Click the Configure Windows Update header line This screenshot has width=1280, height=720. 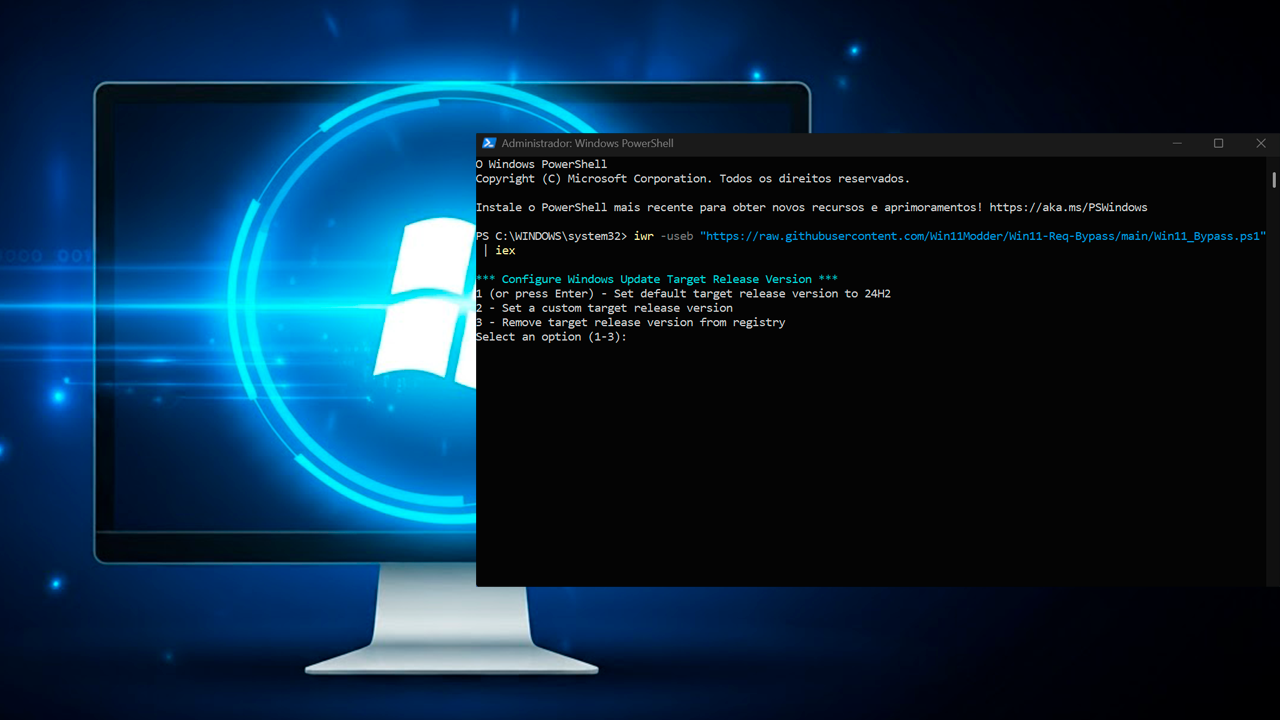tap(655, 279)
